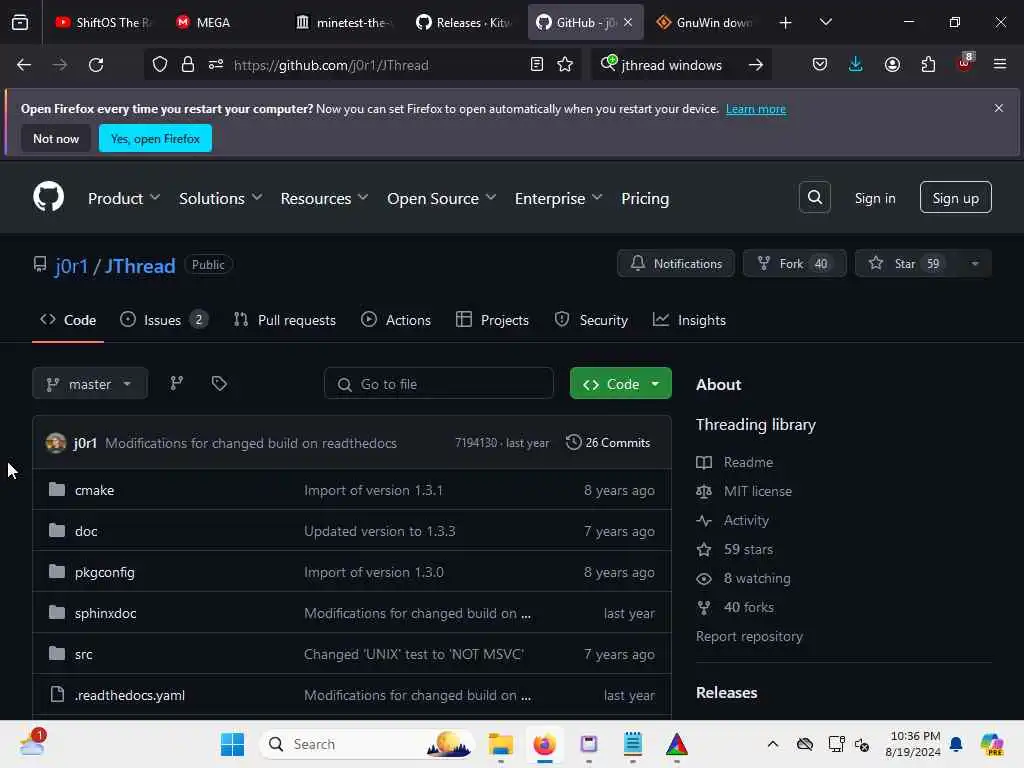The image size is (1024, 768).
Task: Switch to the Issues tab
Action: pos(164,320)
